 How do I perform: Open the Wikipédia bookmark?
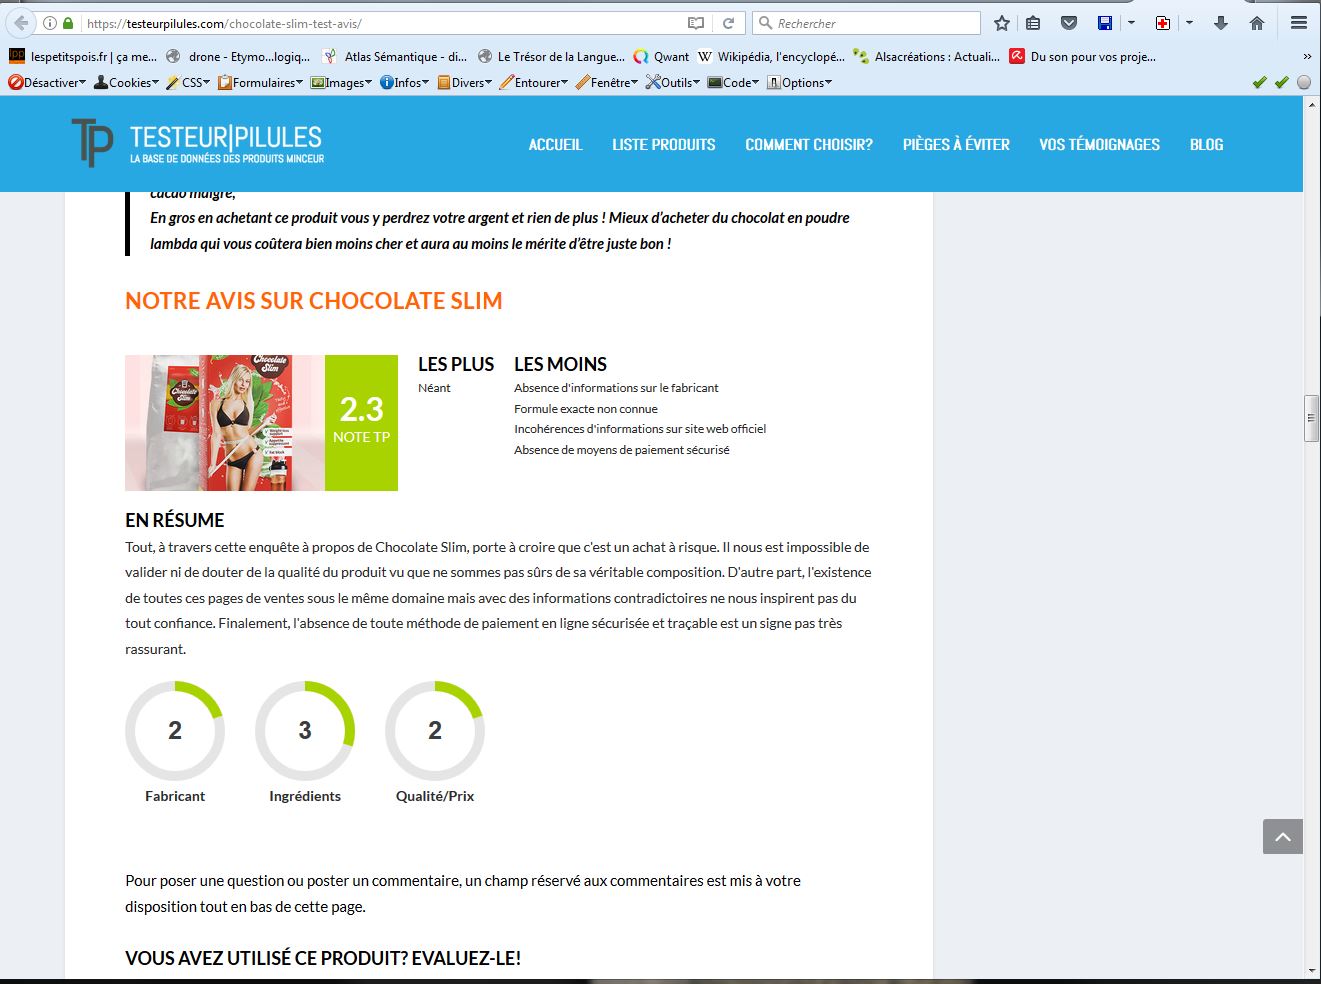[x=771, y=57]
